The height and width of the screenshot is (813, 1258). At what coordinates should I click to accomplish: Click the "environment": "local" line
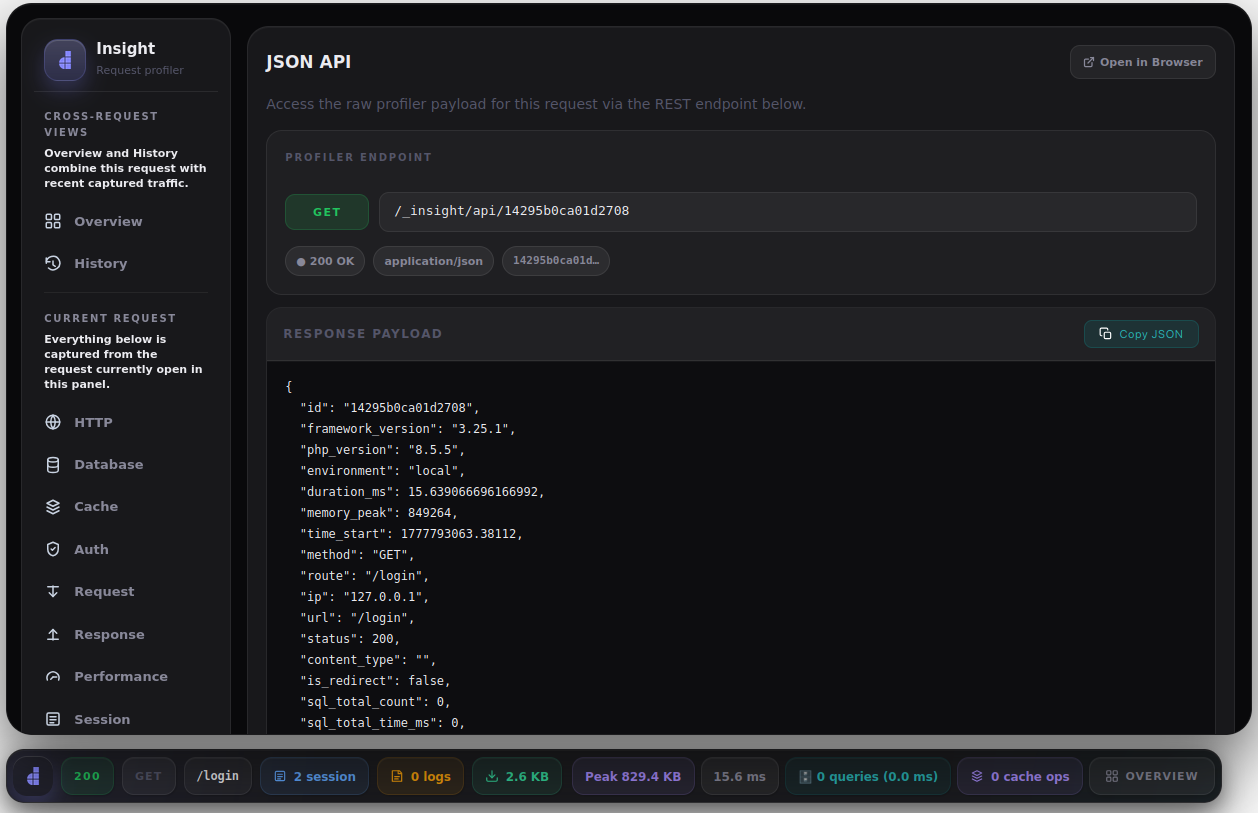383,471
